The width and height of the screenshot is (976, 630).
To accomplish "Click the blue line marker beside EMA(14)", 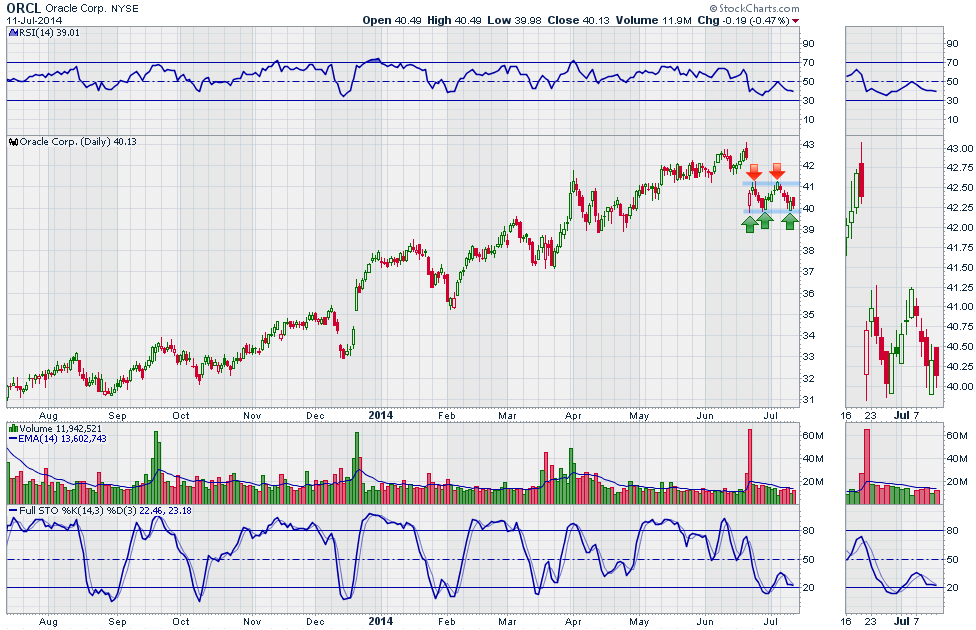I will click(x=13, y=439).
